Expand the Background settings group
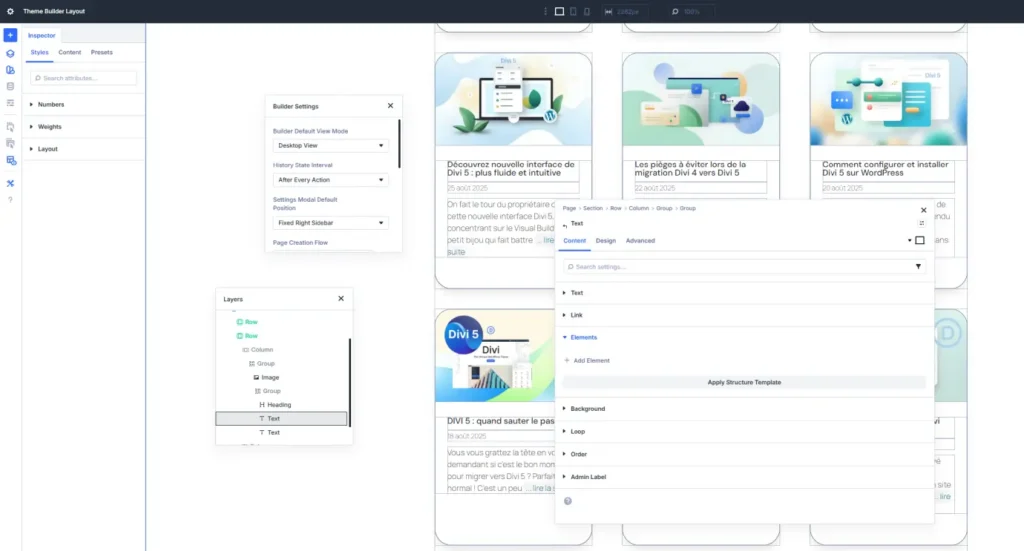This screenshot has height=551, width=1024. (x=744, y=409)
